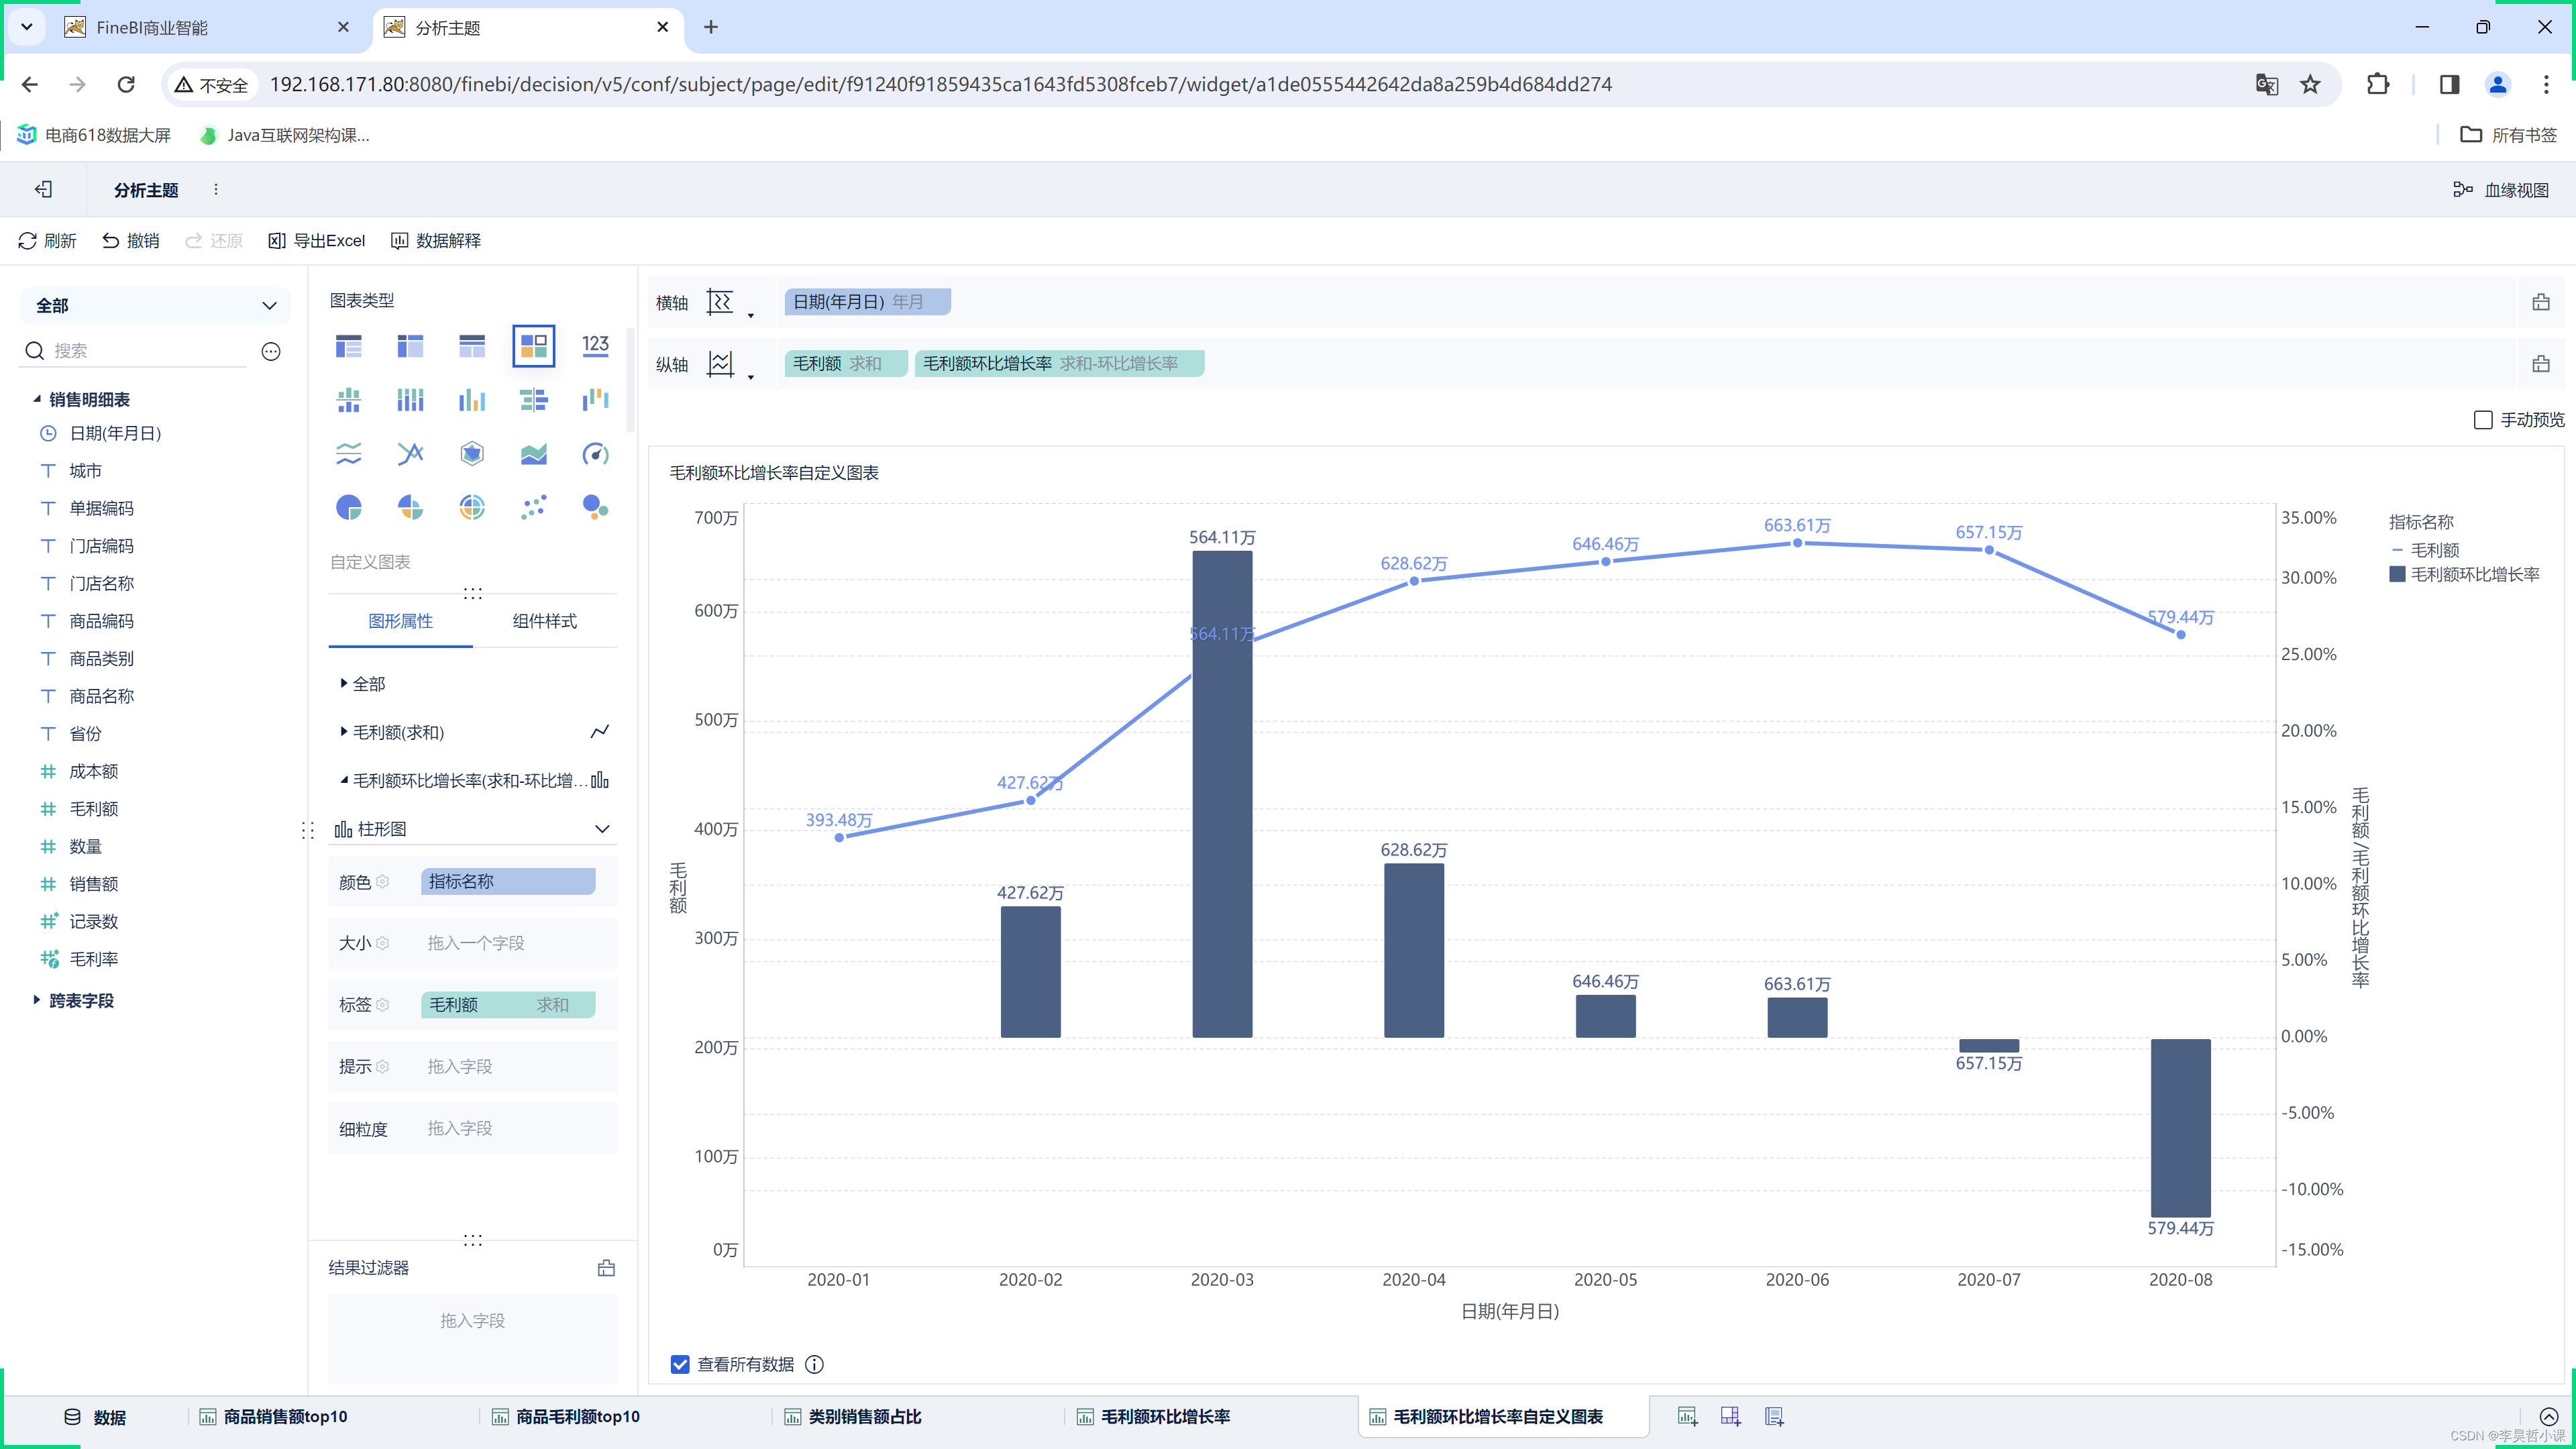Select the grouped table chart type icon
The image size is (2576, 1449).
click(348, 346)
